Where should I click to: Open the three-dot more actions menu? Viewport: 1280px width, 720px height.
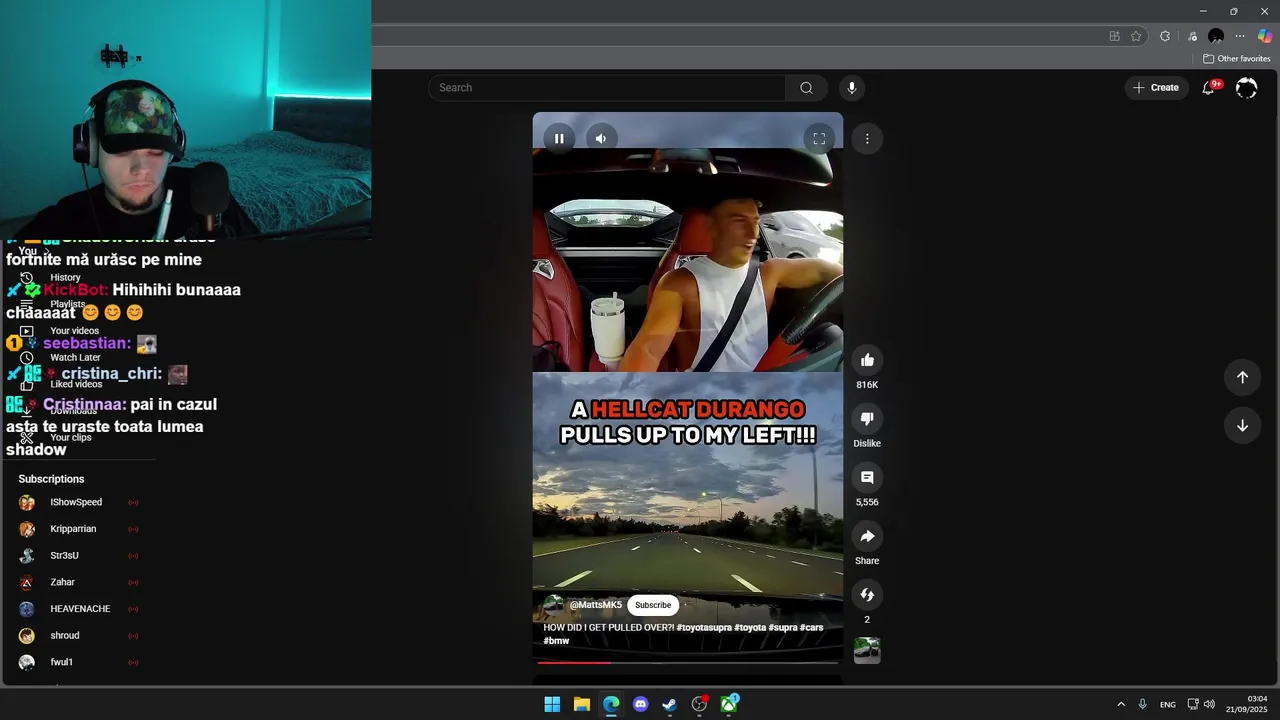[x=867, y=139]
